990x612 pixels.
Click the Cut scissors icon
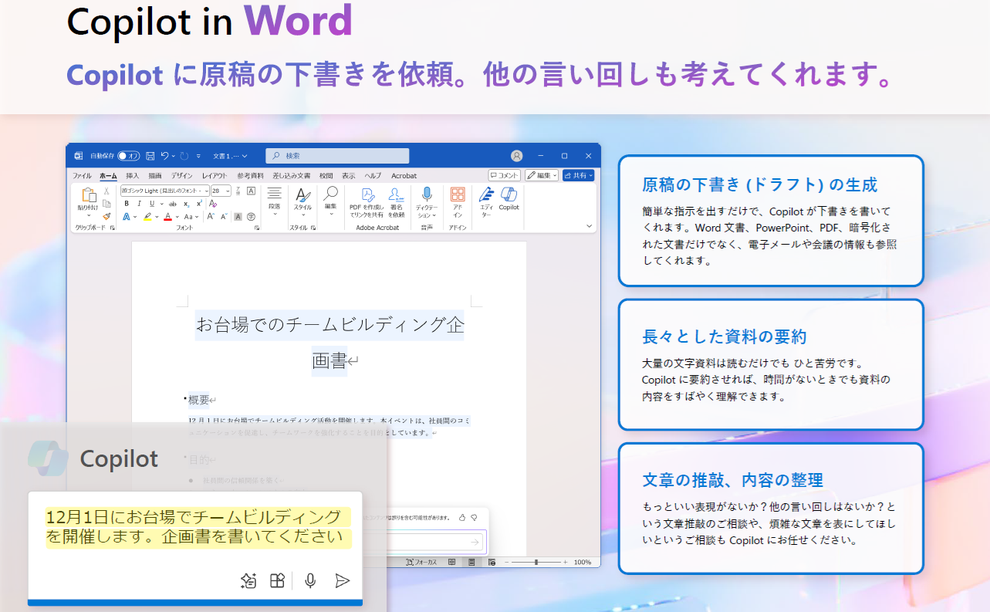[107, 191]
